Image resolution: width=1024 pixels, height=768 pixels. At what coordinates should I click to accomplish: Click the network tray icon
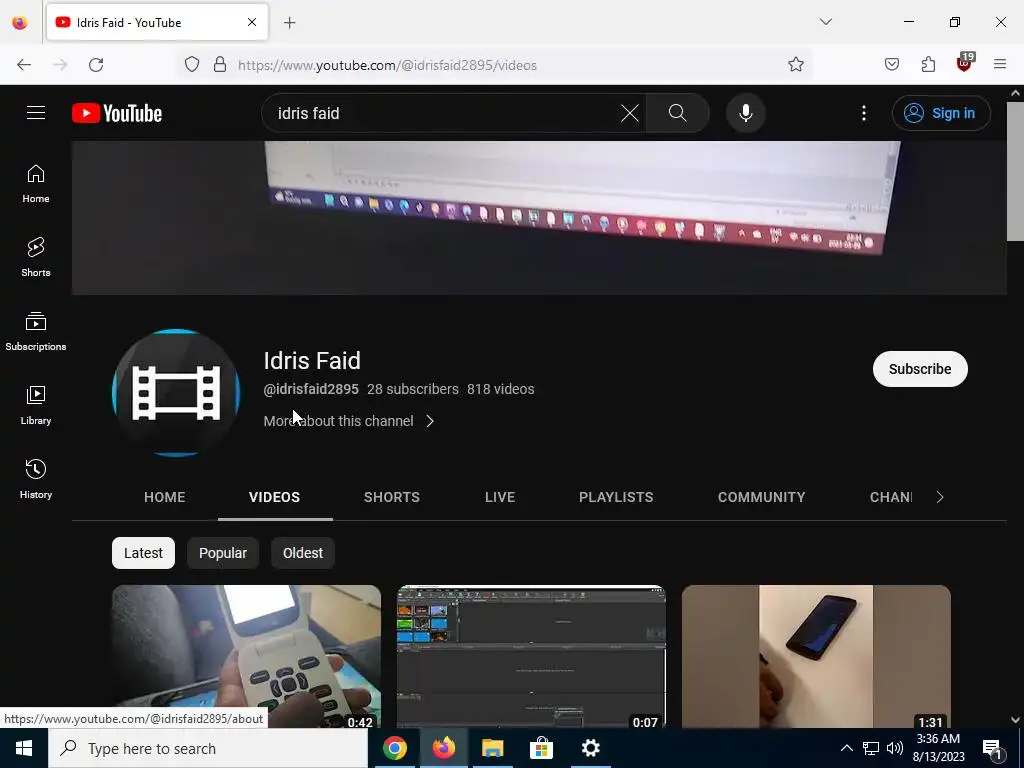tap(871, 748)
